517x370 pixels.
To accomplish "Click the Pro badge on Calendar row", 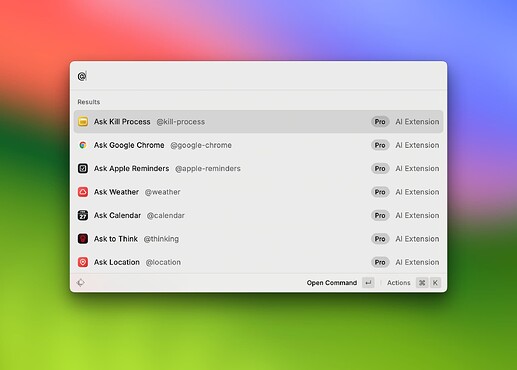I will click(x=380, y=215).
